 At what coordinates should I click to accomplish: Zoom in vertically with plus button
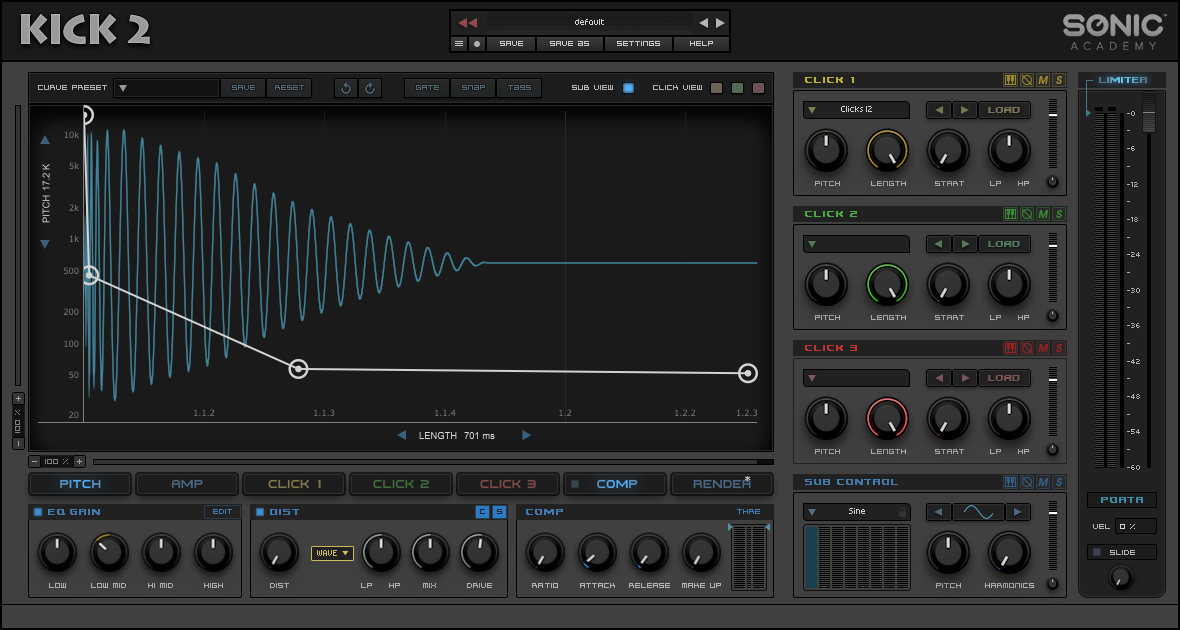coord(18,398)
